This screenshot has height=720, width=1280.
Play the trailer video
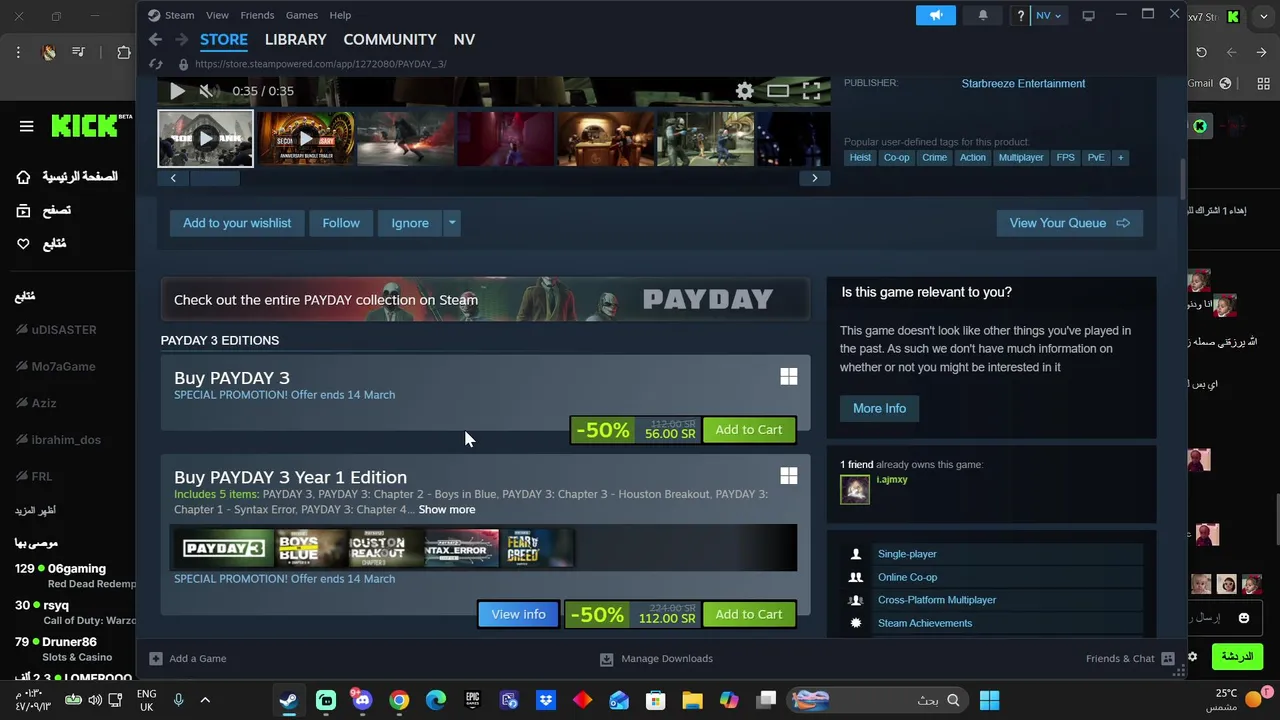click(177, 91)
